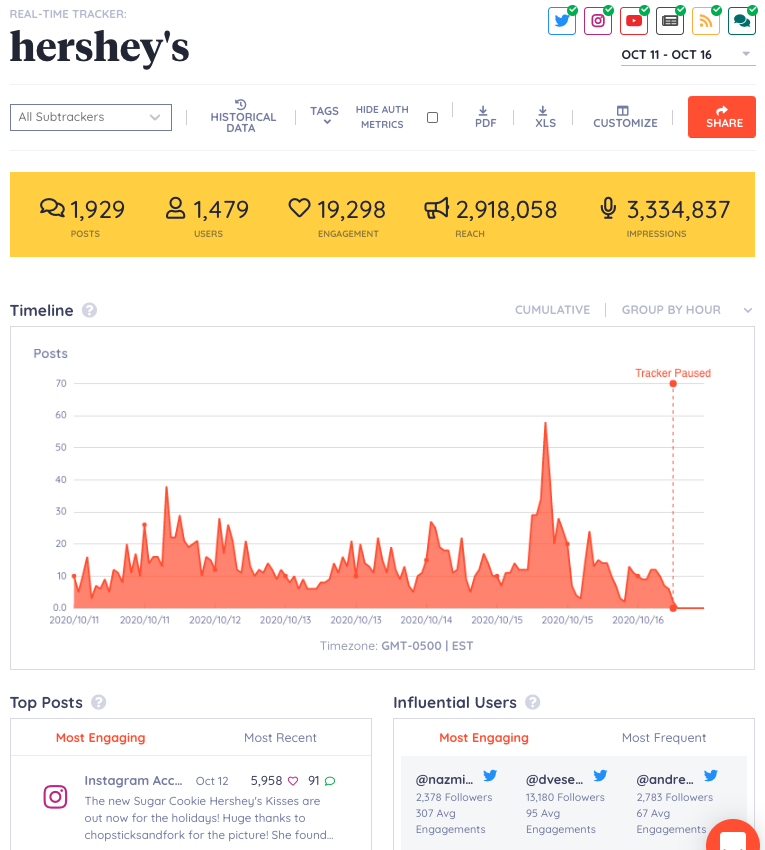This screenshot has width=765, height=850.
Task: Switch the timeline to Cumulative view
Action: [x=552, y=310]
